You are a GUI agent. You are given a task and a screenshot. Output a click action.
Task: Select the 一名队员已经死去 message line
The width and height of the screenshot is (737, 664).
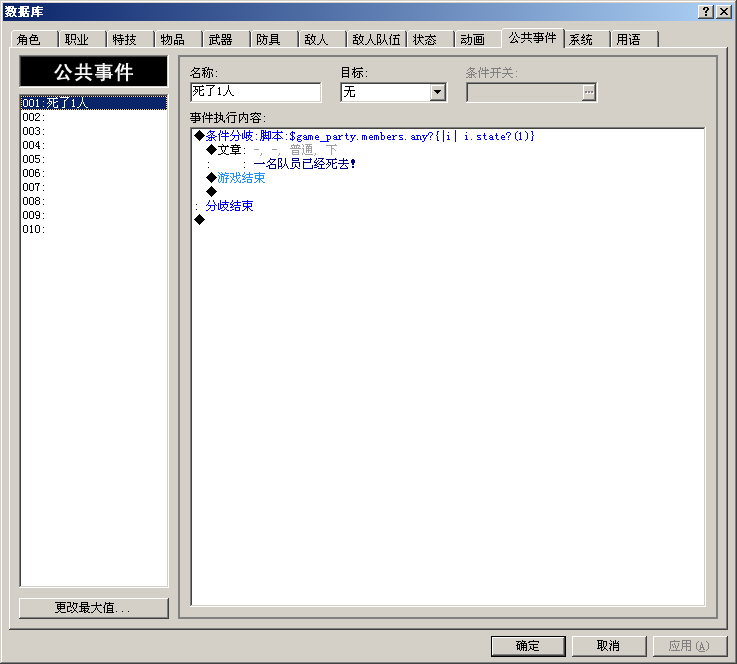click(448, 164)
